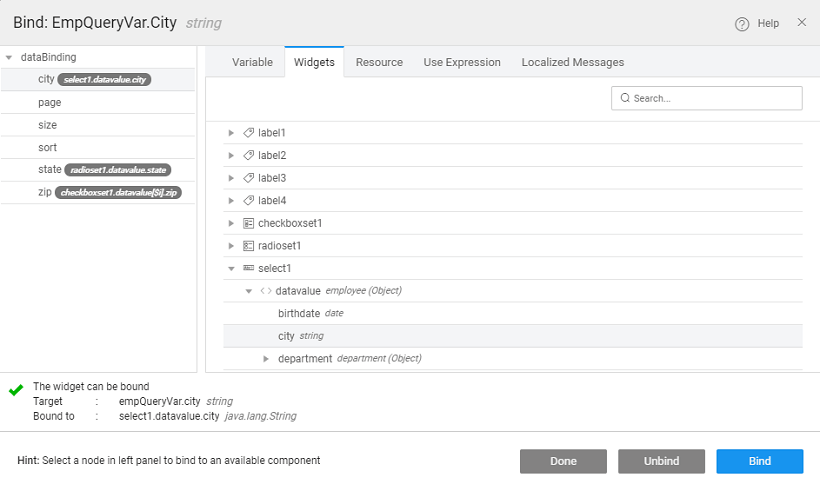Screen dimensions: 820x491
Task: Click the label1 tag icon
Action: tap(248, 133)
